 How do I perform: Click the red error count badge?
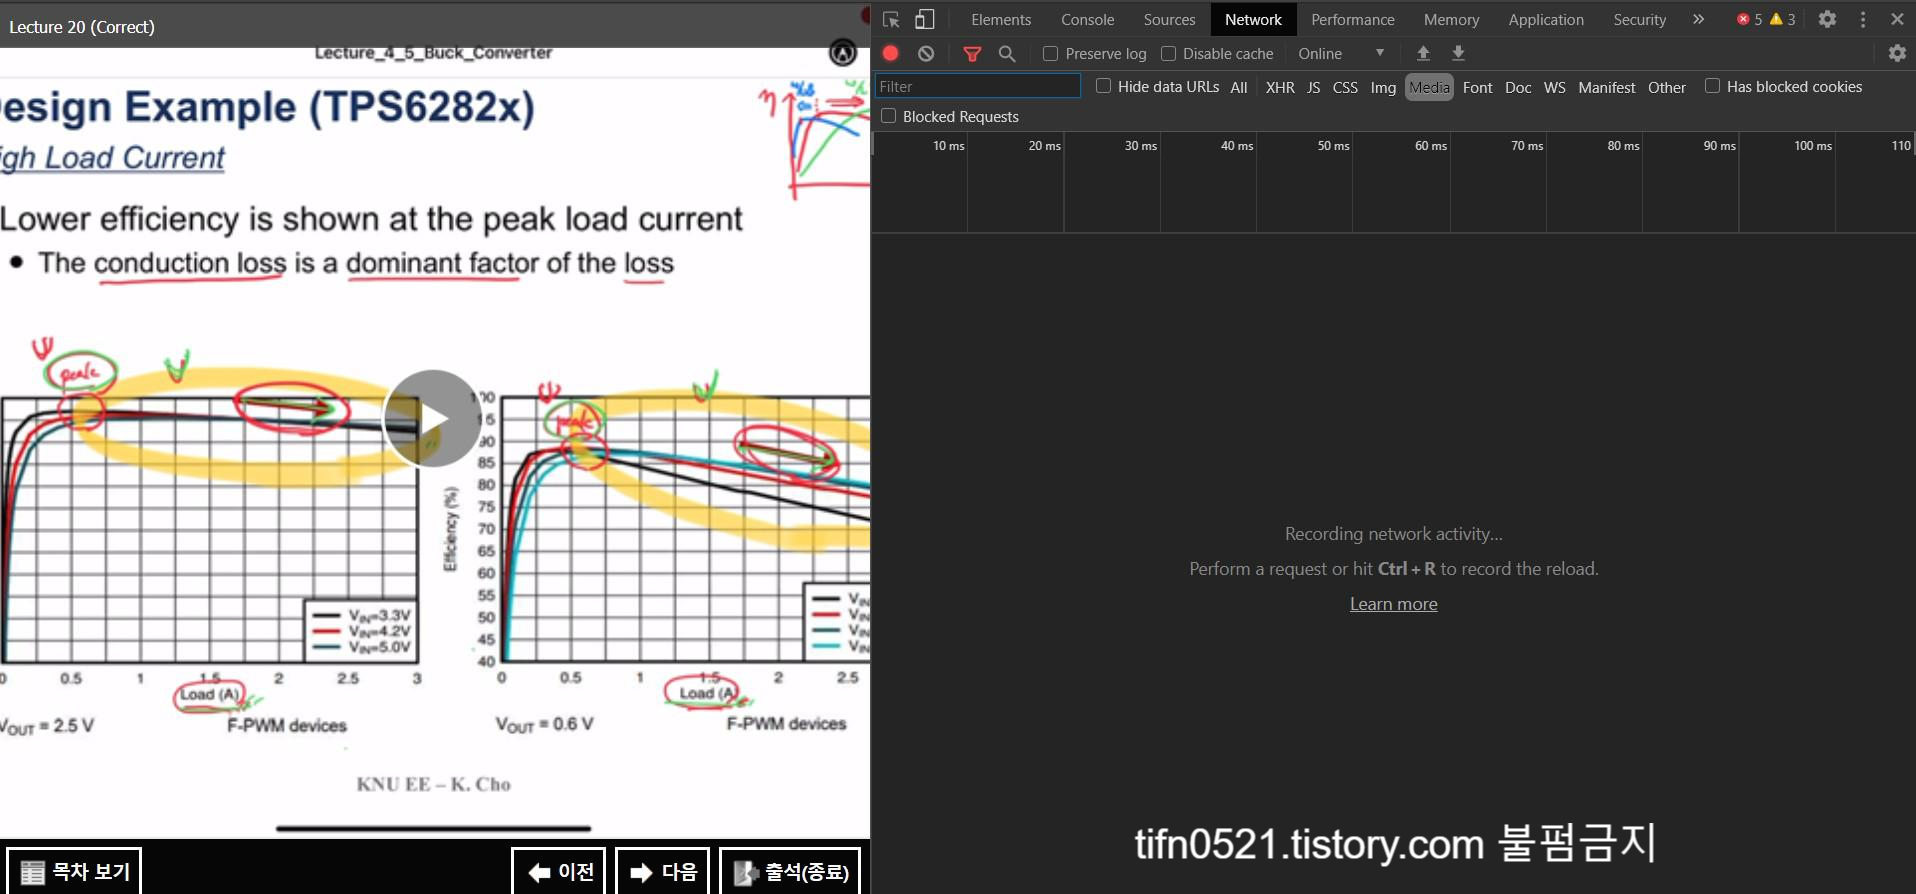point(1749,19)
